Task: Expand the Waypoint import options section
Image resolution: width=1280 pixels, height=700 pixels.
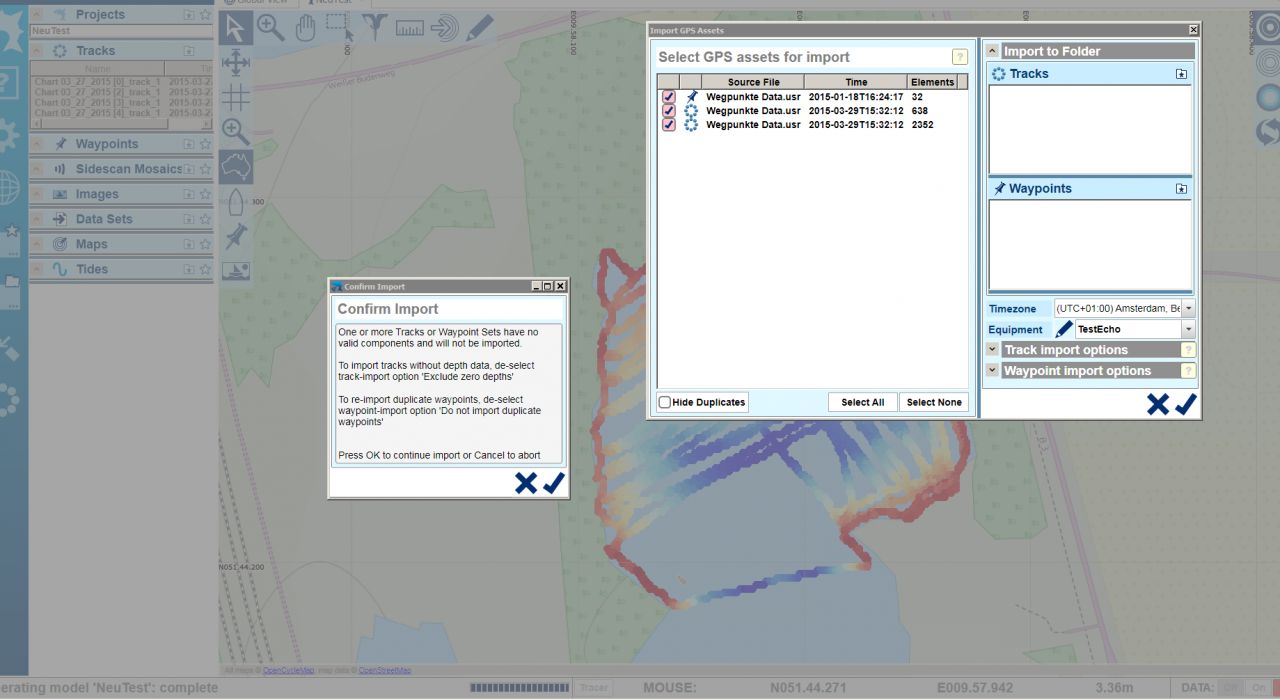Action: (992, 371)
